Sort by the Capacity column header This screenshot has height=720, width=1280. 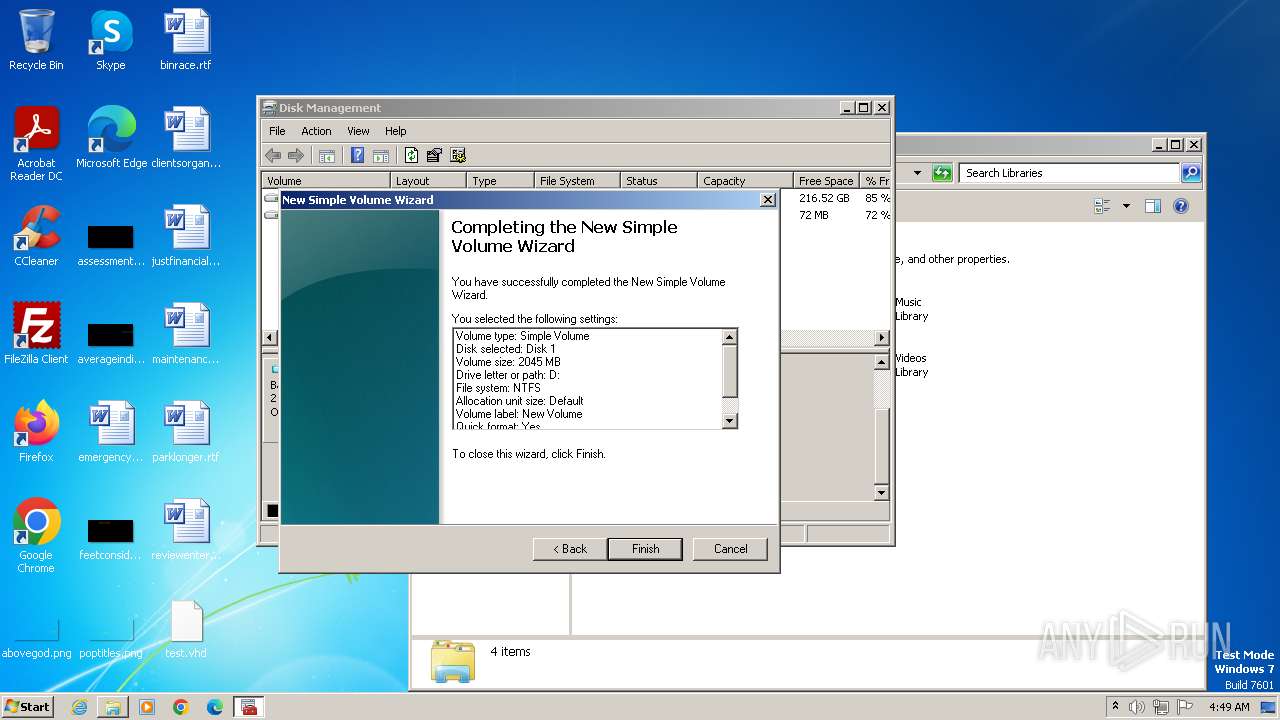[x=745, y=181]
